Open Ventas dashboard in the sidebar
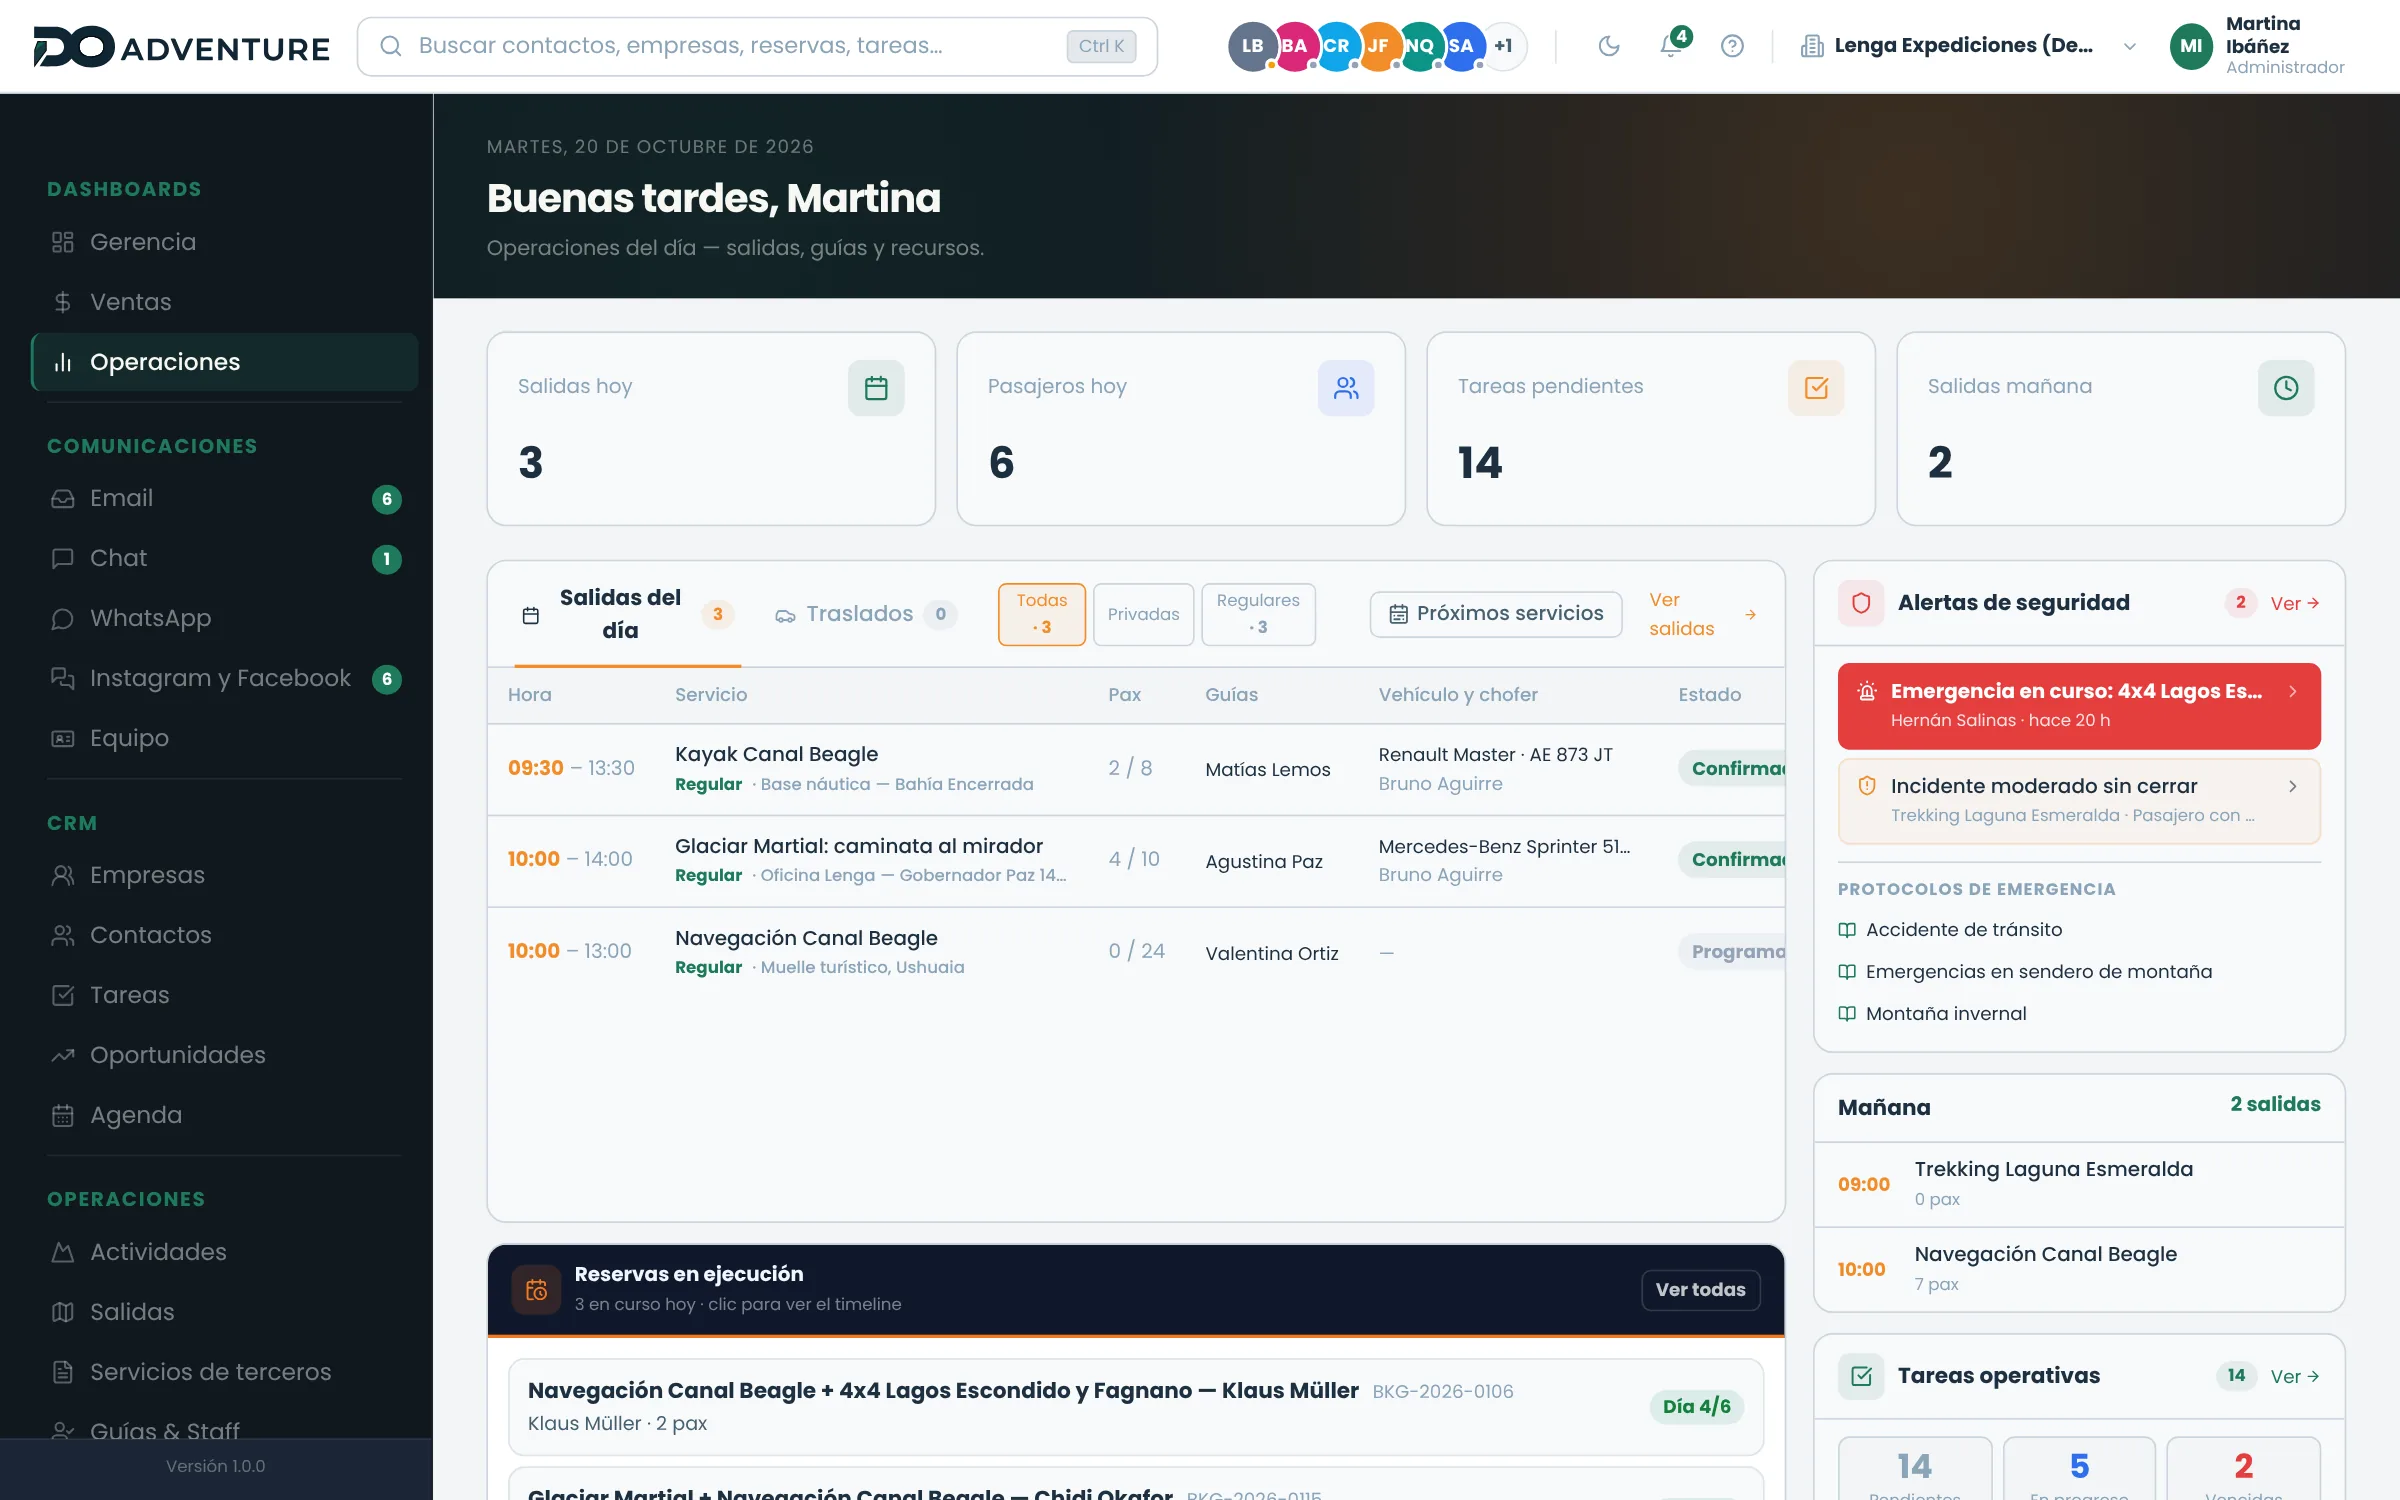This screenshot has width=2400, height=1500. 224,302
